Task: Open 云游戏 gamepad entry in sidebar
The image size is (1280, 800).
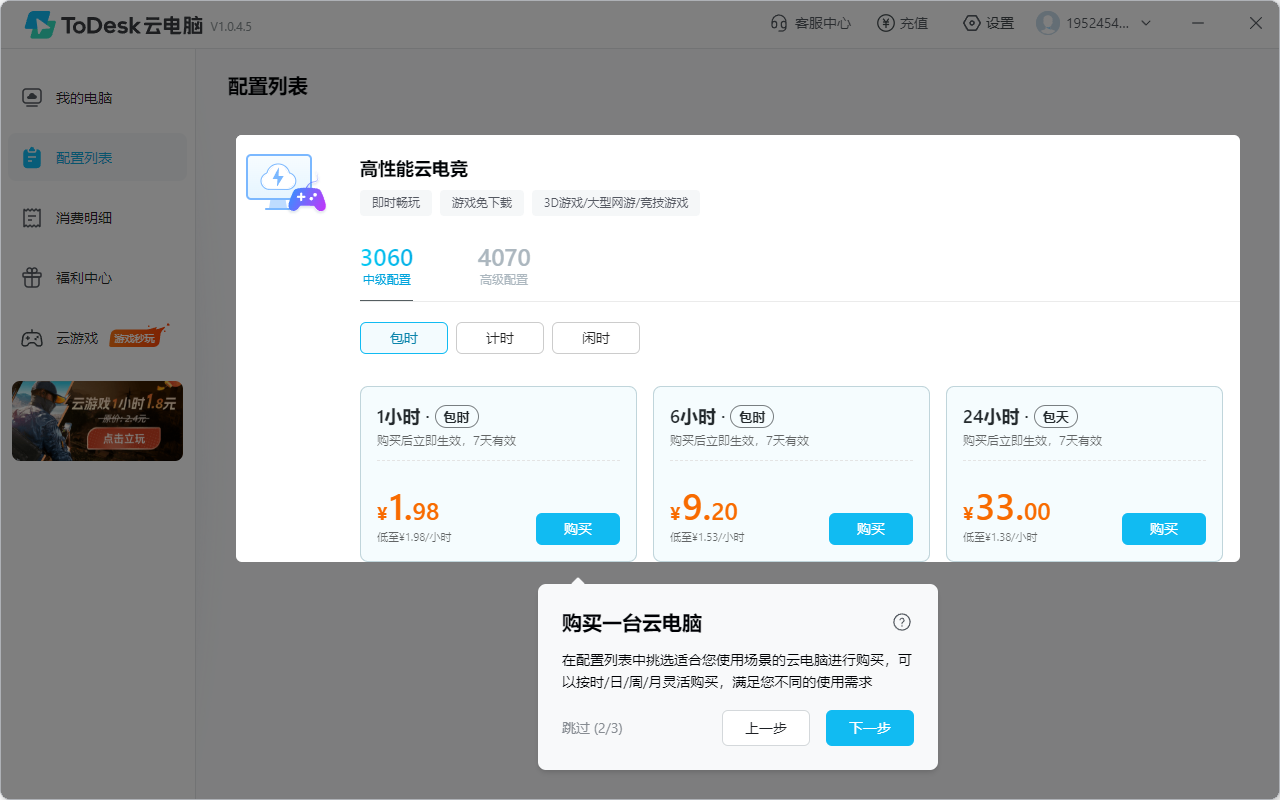Action: click(x=33, y=338)
